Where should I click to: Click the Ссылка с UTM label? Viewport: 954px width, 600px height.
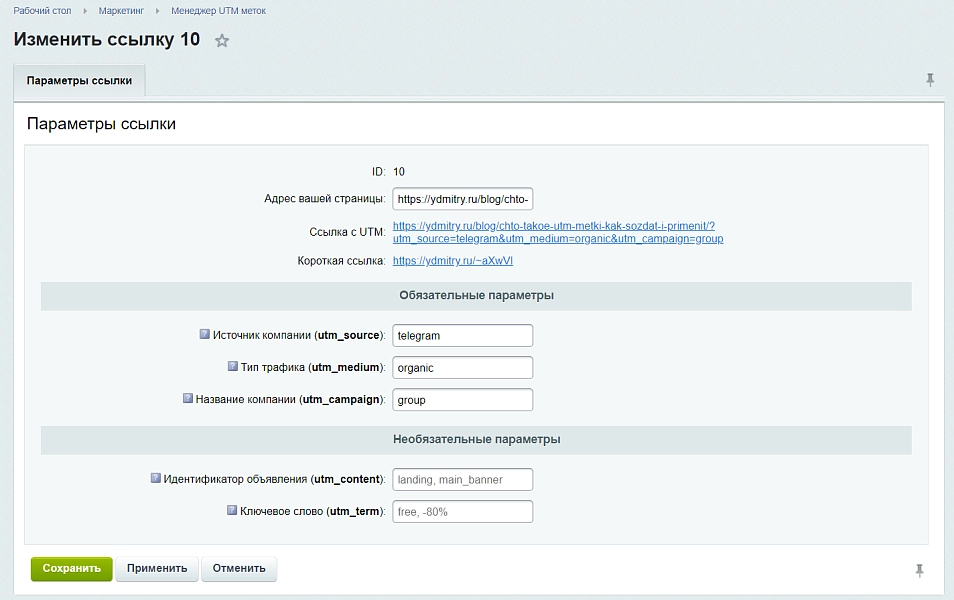(x=347, y=232)
